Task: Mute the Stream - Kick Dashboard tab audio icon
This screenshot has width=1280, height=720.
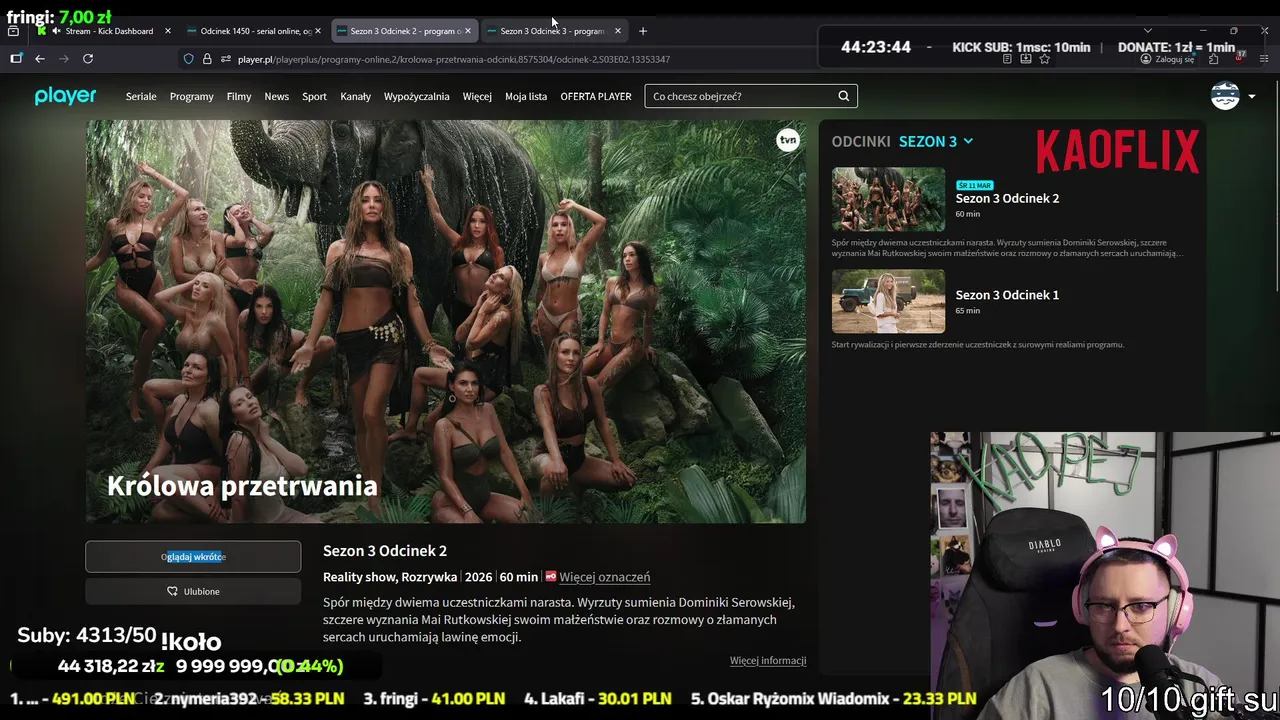Action: point(56,31)
